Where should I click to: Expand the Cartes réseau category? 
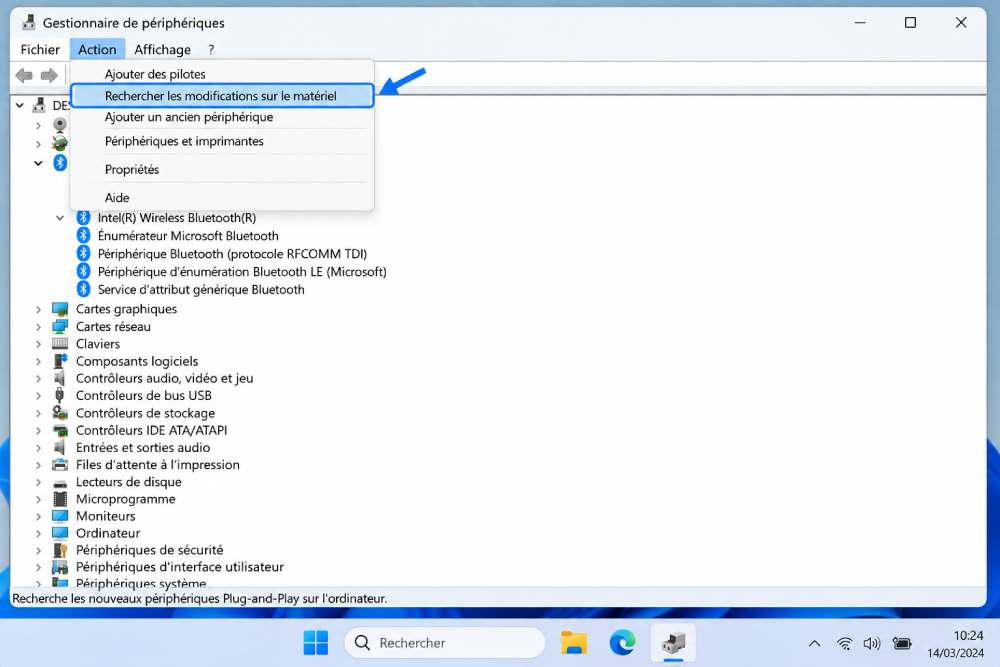[38, 326]
